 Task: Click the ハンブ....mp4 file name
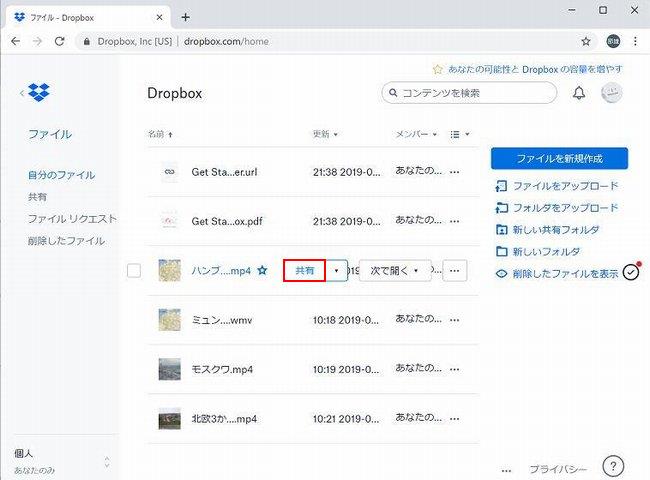[x=221, y=271]
